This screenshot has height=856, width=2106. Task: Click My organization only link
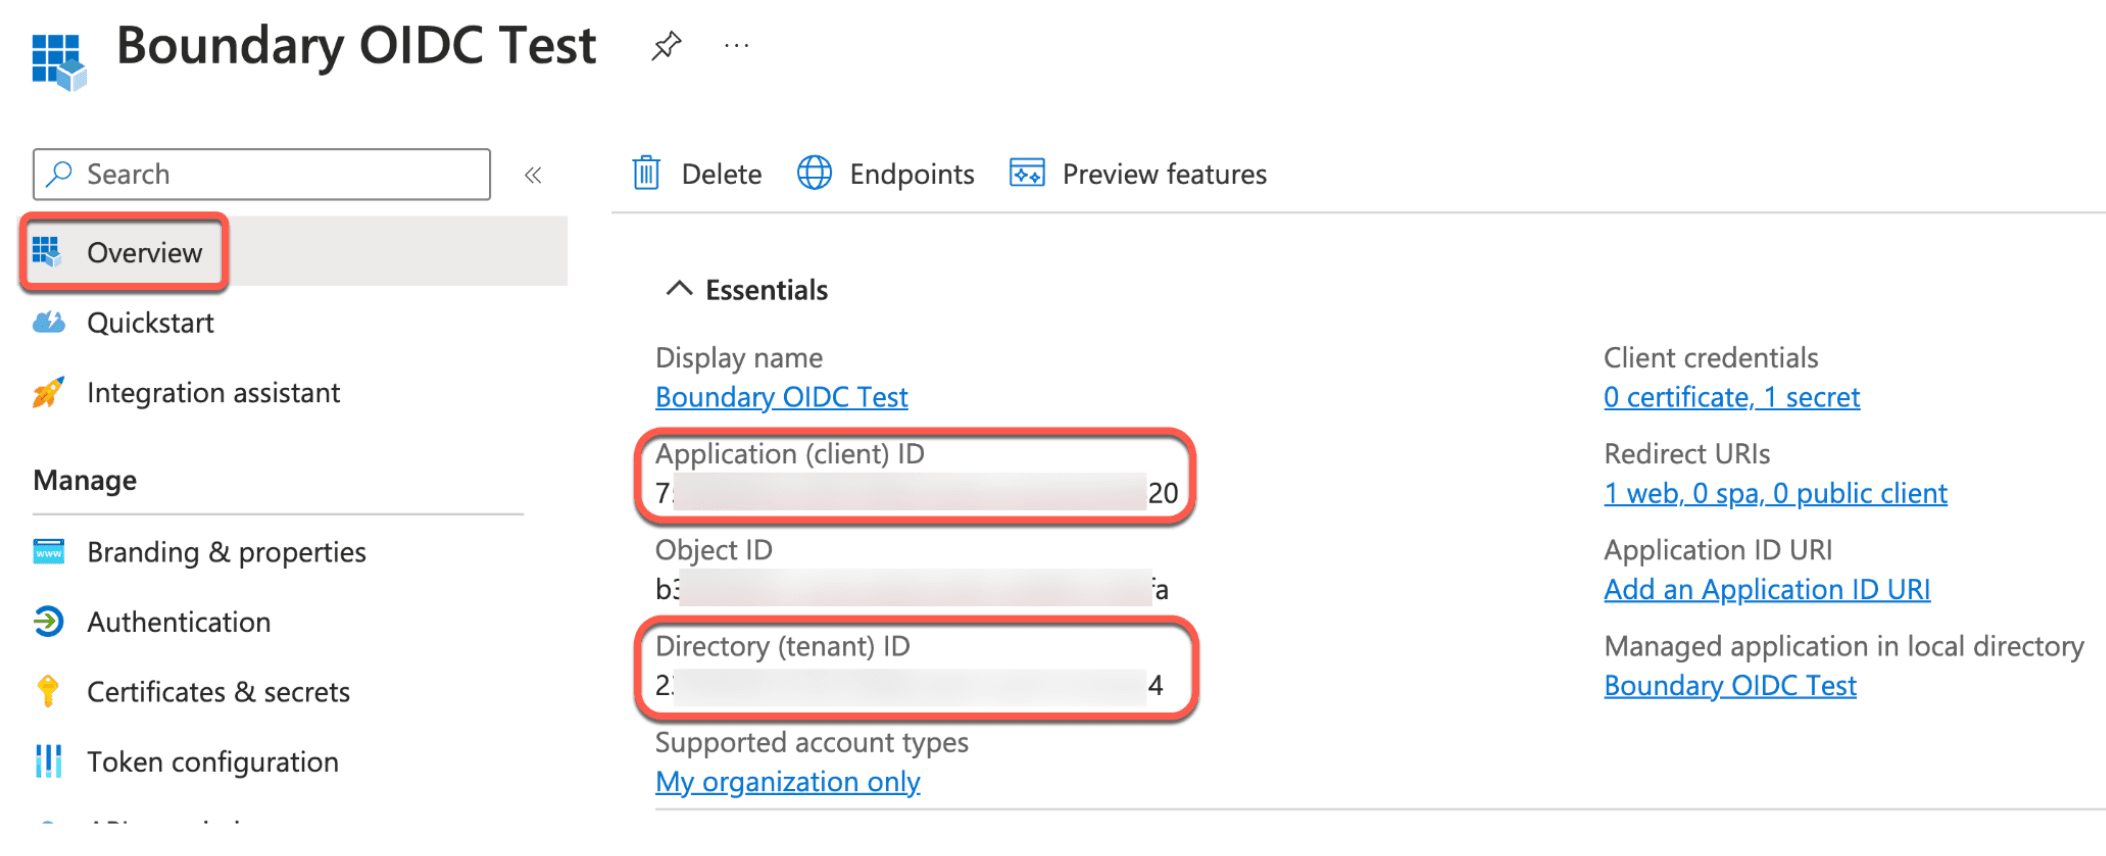787,781
